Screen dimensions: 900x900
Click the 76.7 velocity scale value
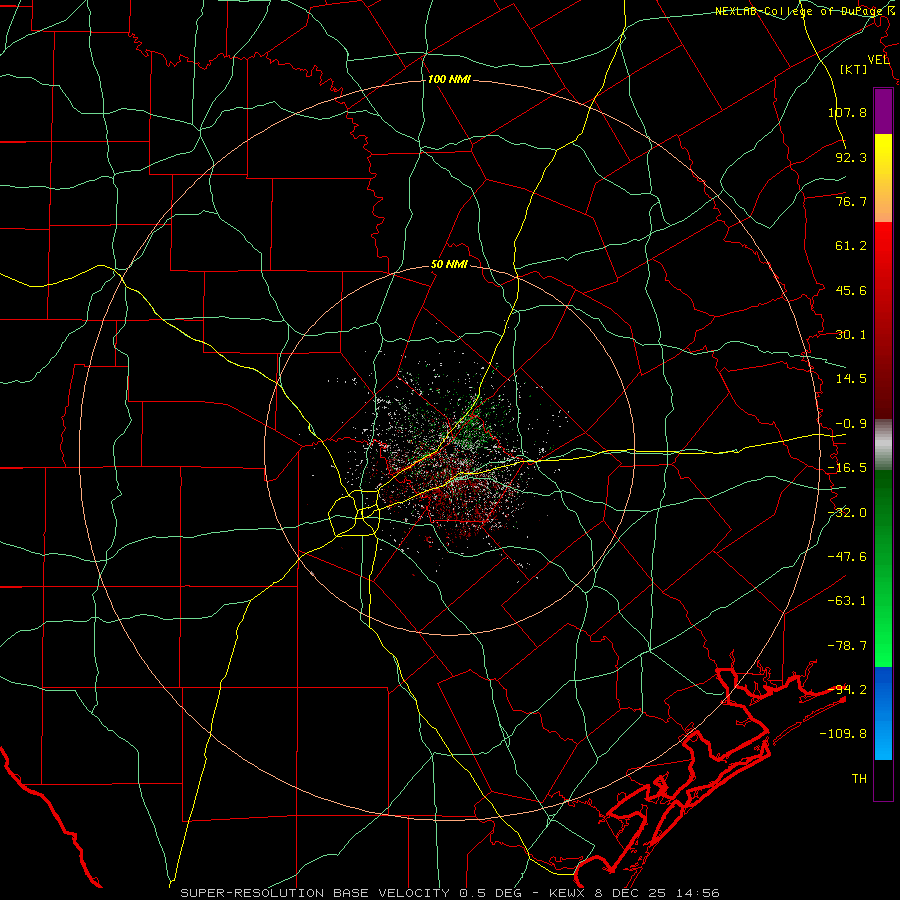tap(851, 201)
